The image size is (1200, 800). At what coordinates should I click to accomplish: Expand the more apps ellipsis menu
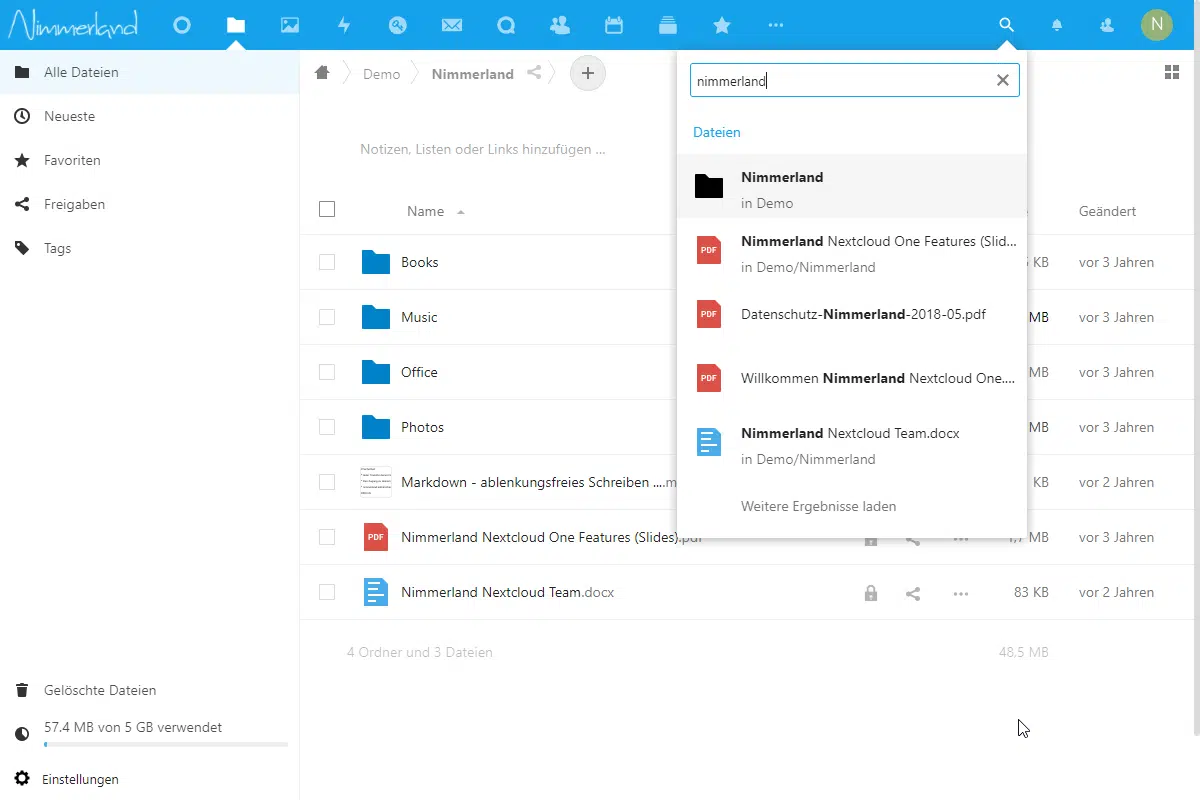(x=776, y=25)
